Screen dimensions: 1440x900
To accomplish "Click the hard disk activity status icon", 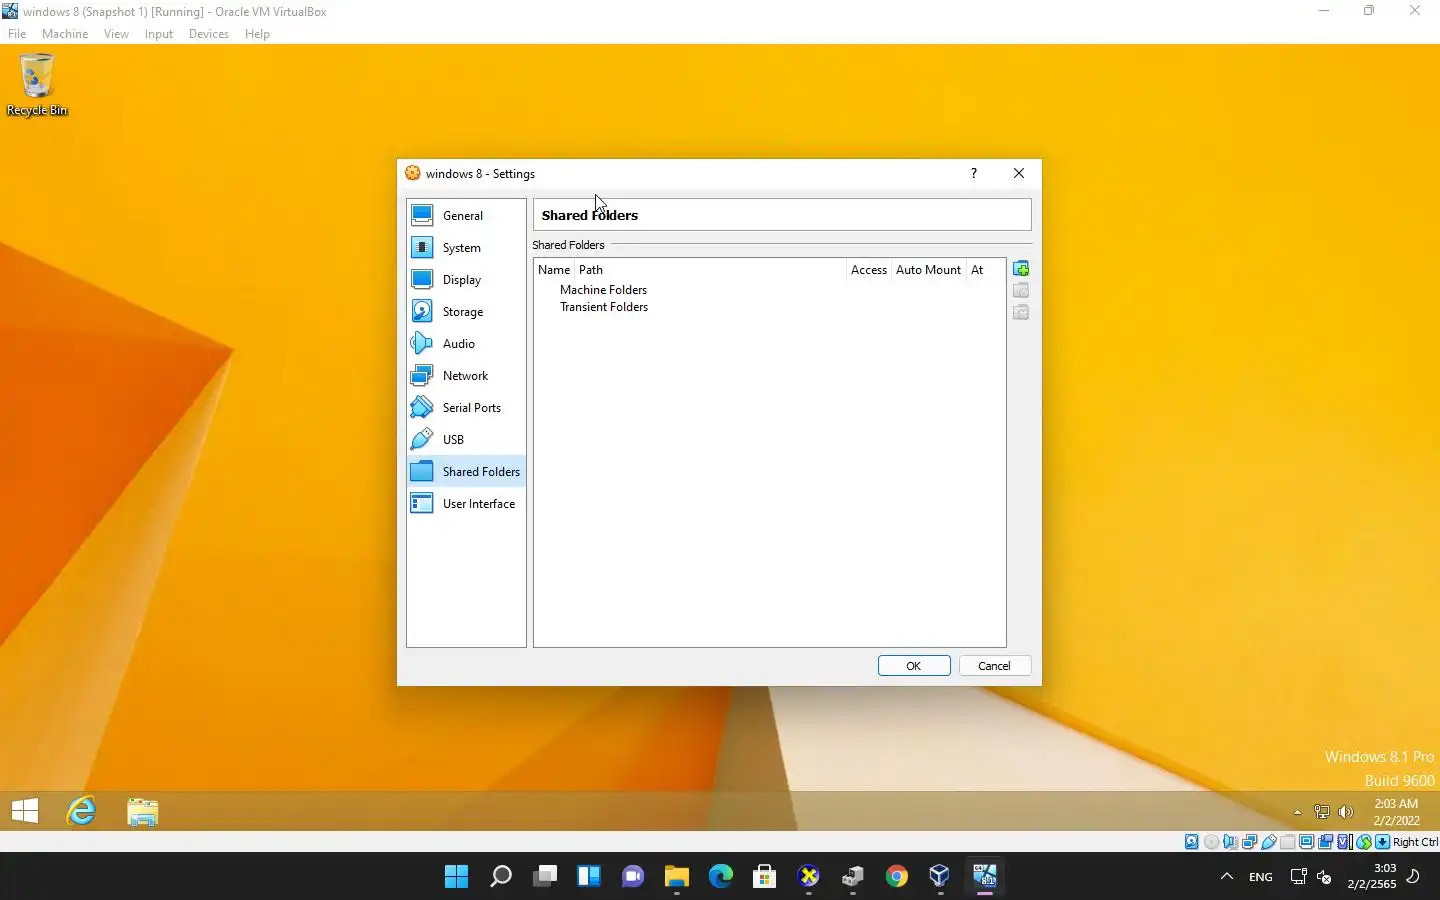I will coord(1192,842).
